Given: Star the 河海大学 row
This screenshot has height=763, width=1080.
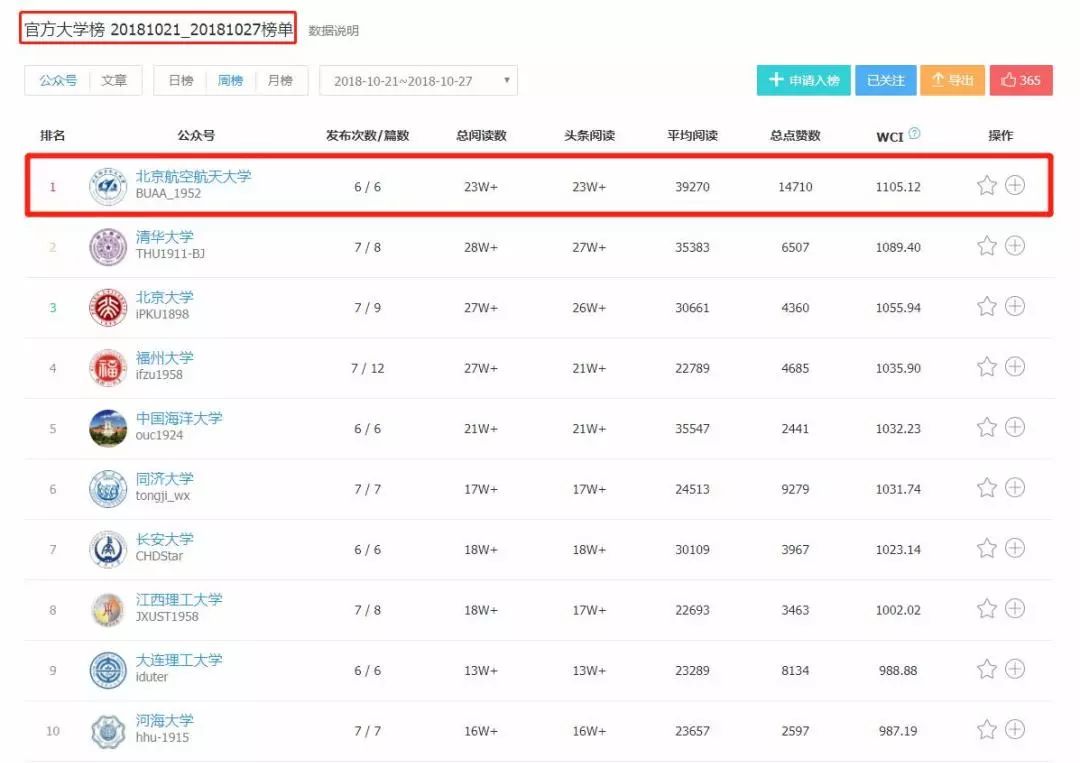Looking at the screenshot, I should (x=986, y=730).
